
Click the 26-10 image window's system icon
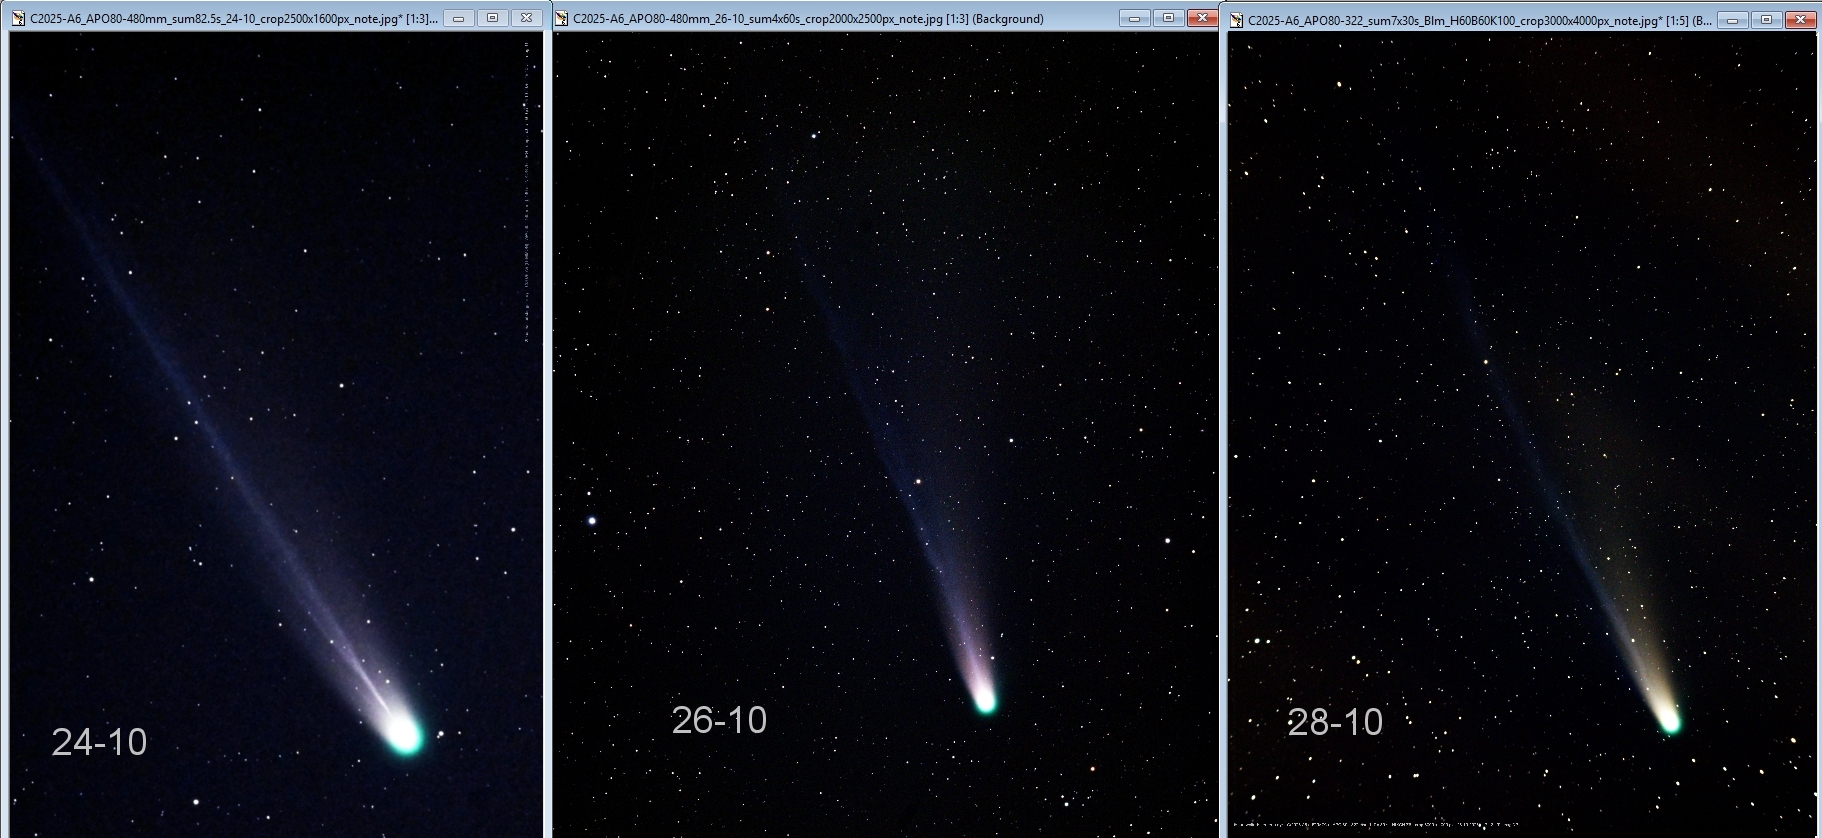(x=561, y=18)
